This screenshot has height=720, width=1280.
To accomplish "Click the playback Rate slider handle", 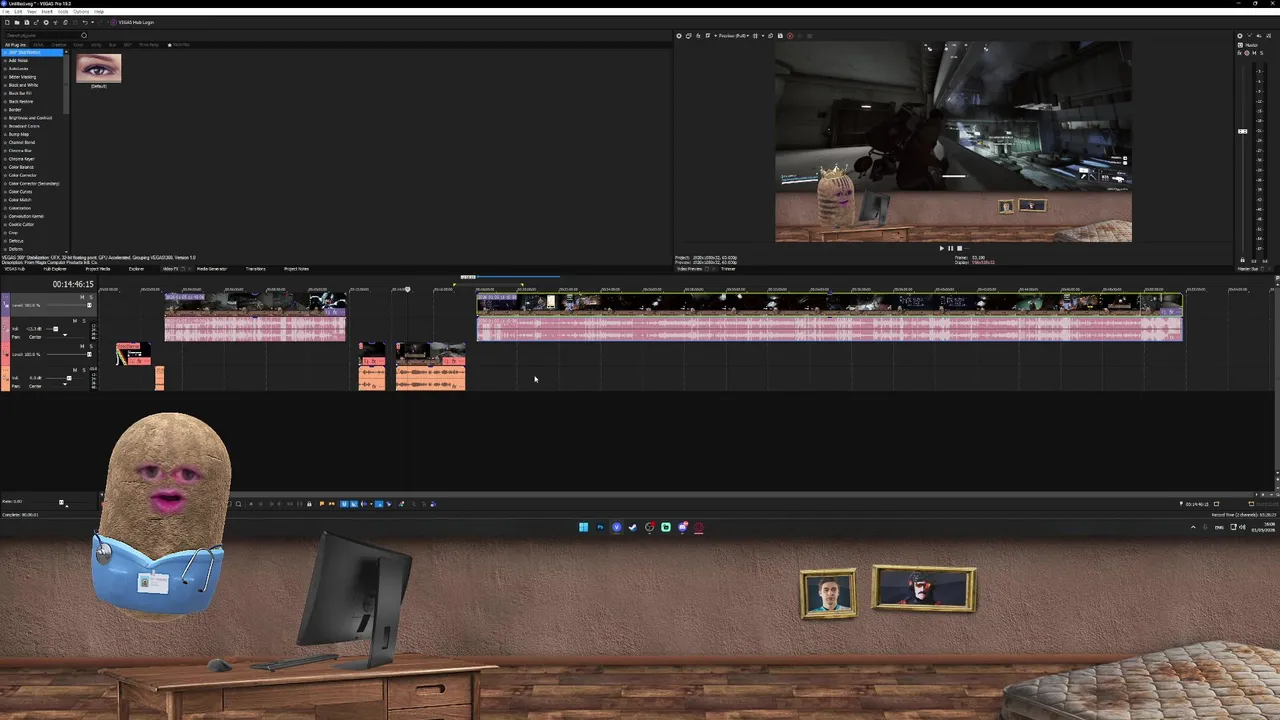I will 61,503.
